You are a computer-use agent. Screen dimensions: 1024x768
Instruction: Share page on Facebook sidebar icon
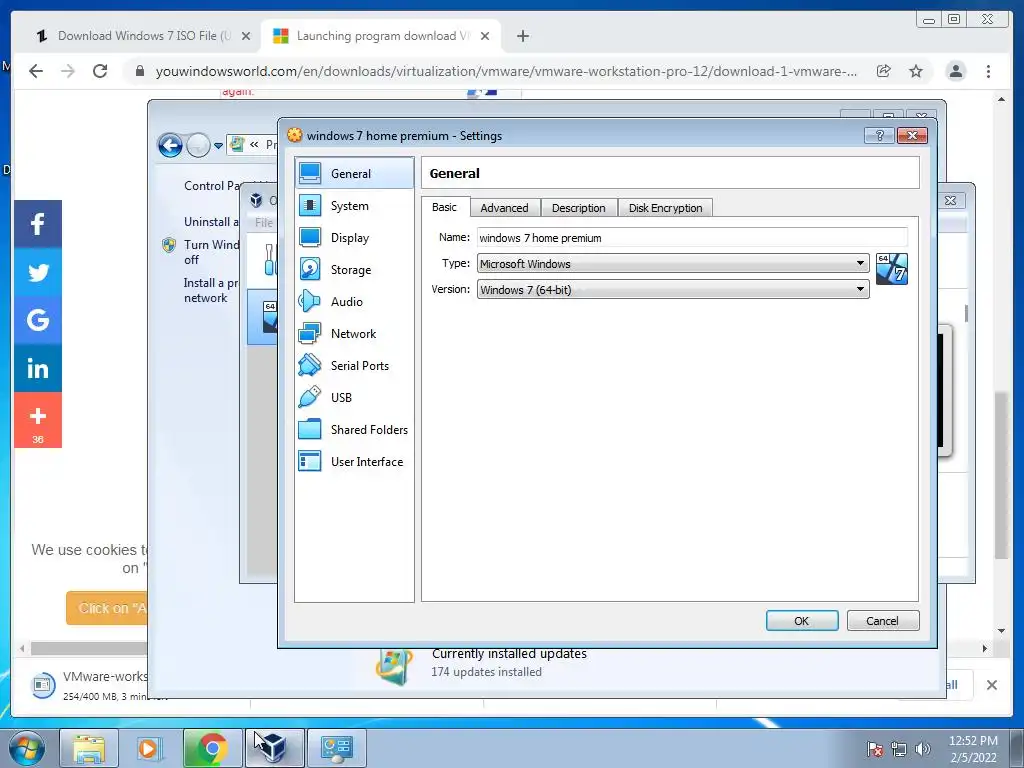coord(38,224)
